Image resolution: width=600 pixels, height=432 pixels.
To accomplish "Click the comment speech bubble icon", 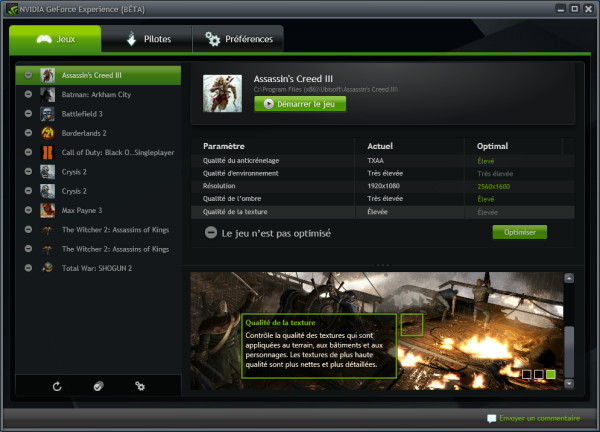I will click(x=491, y=419).
